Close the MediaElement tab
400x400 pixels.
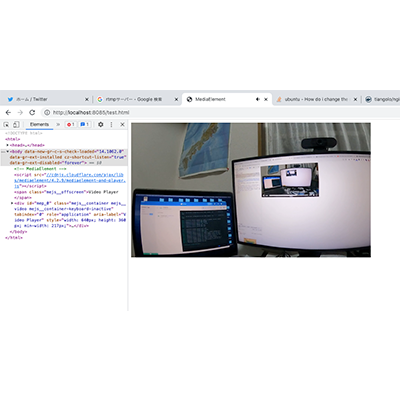[266, 99]
